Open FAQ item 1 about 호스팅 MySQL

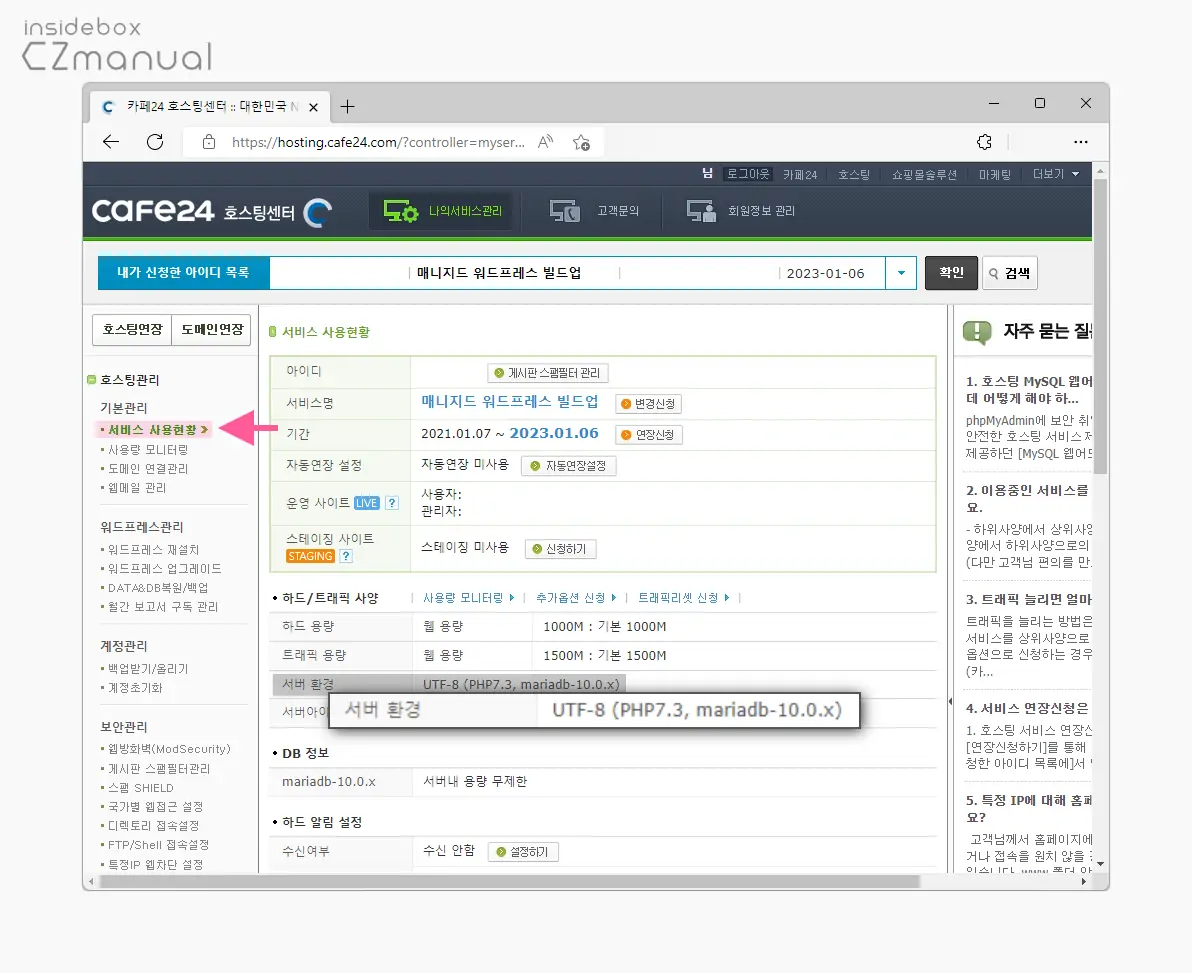point(1029,389)
